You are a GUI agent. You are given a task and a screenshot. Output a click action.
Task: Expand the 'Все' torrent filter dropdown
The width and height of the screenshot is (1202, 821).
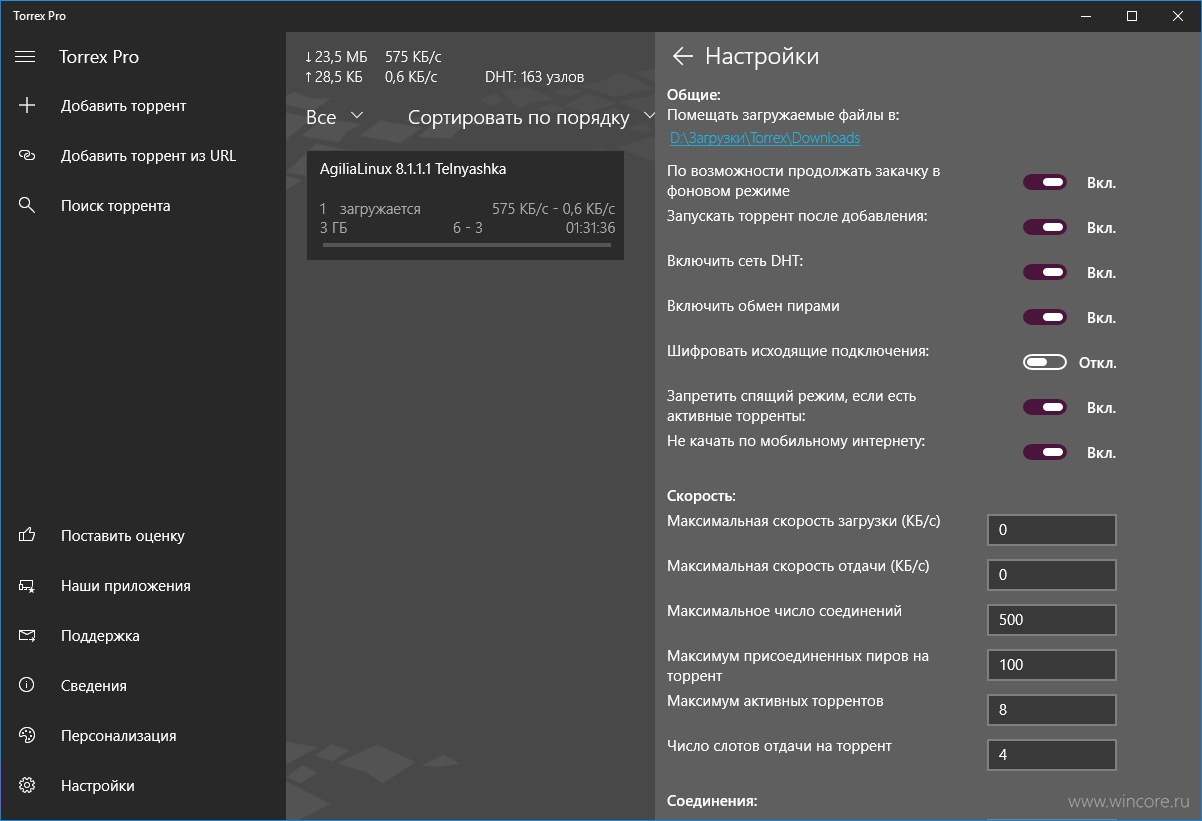(335, 117)
